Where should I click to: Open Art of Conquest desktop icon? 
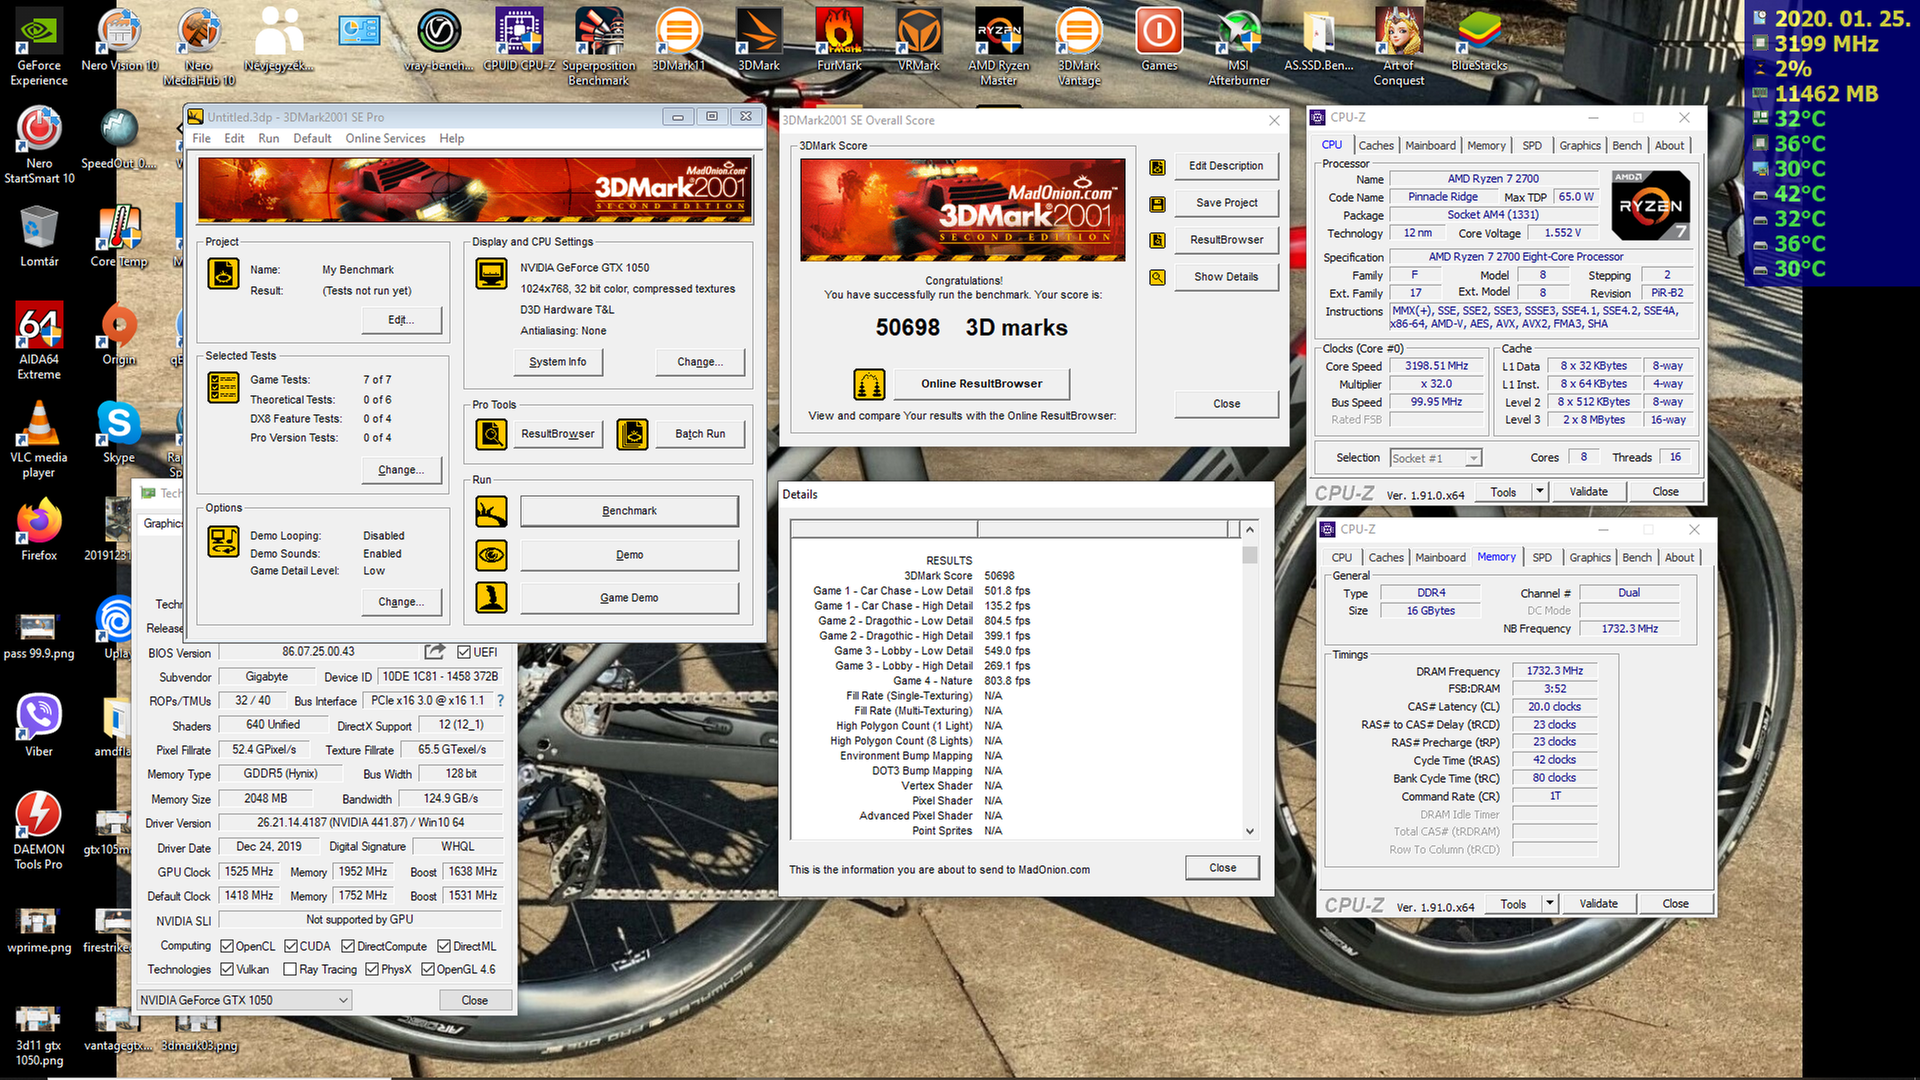coord(1399,45)
